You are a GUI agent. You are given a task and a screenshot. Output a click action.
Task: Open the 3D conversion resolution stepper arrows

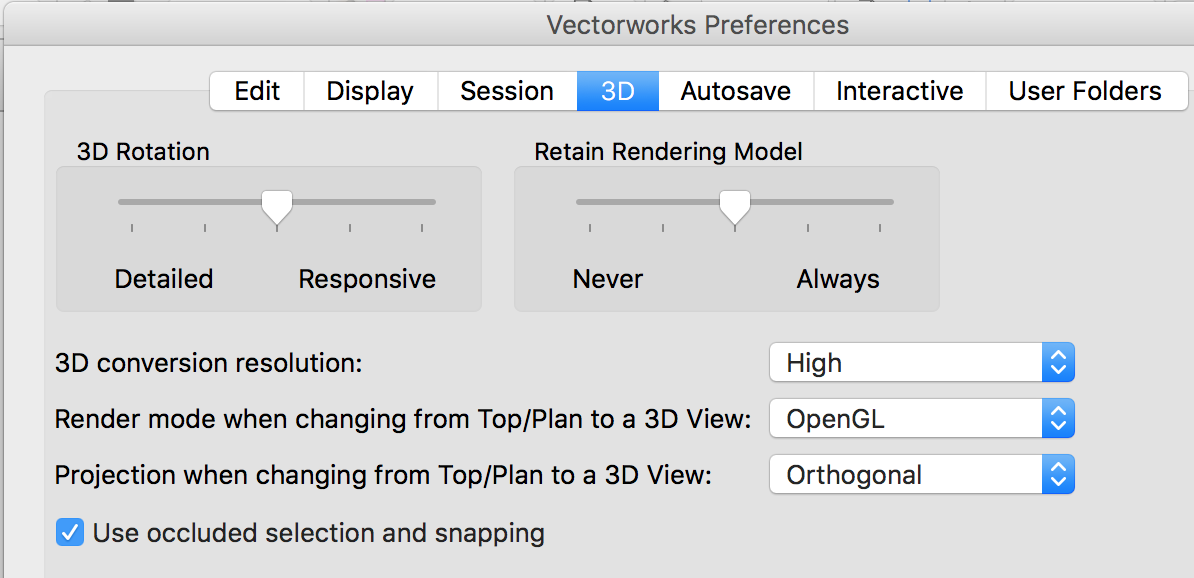(x=1058, y=362)
